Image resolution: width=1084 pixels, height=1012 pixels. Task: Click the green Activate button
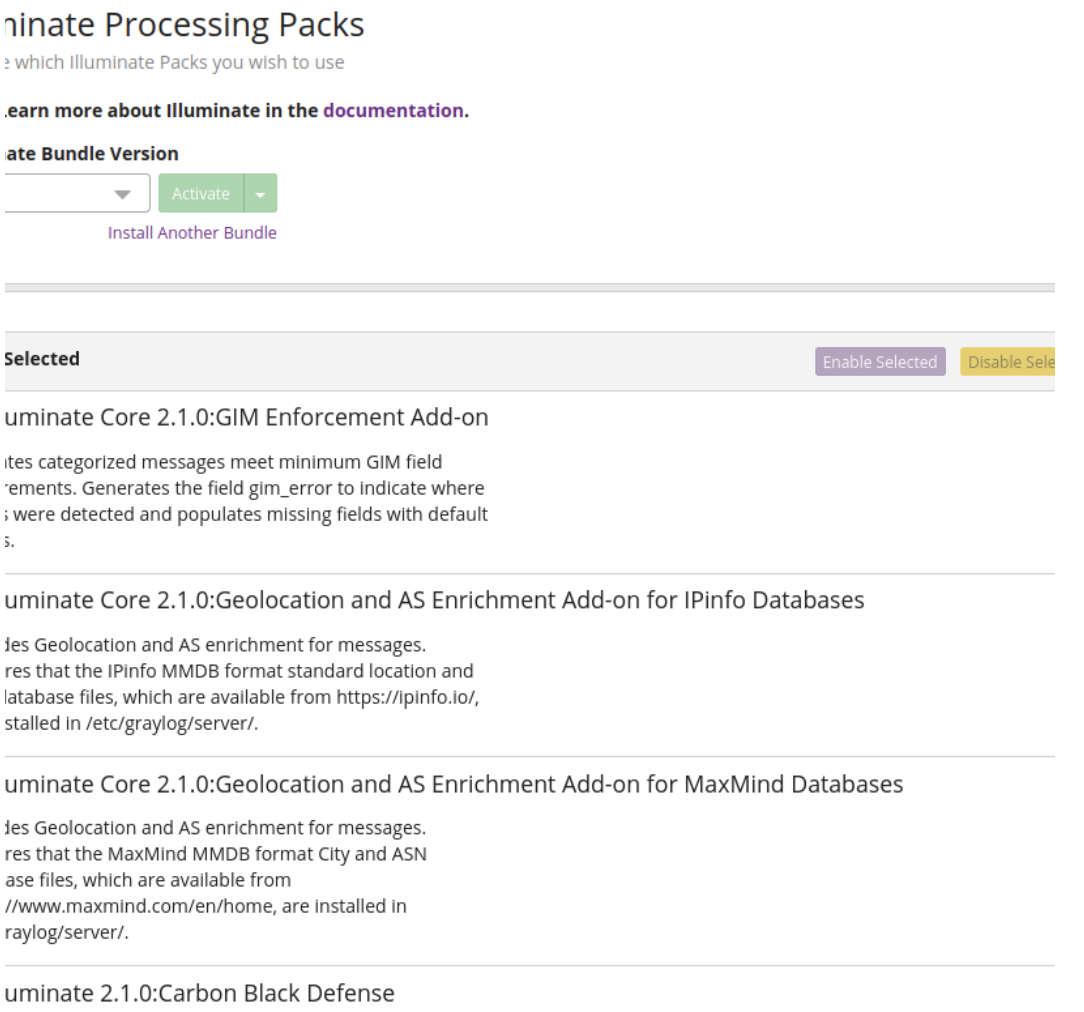[x=201, y=194]
